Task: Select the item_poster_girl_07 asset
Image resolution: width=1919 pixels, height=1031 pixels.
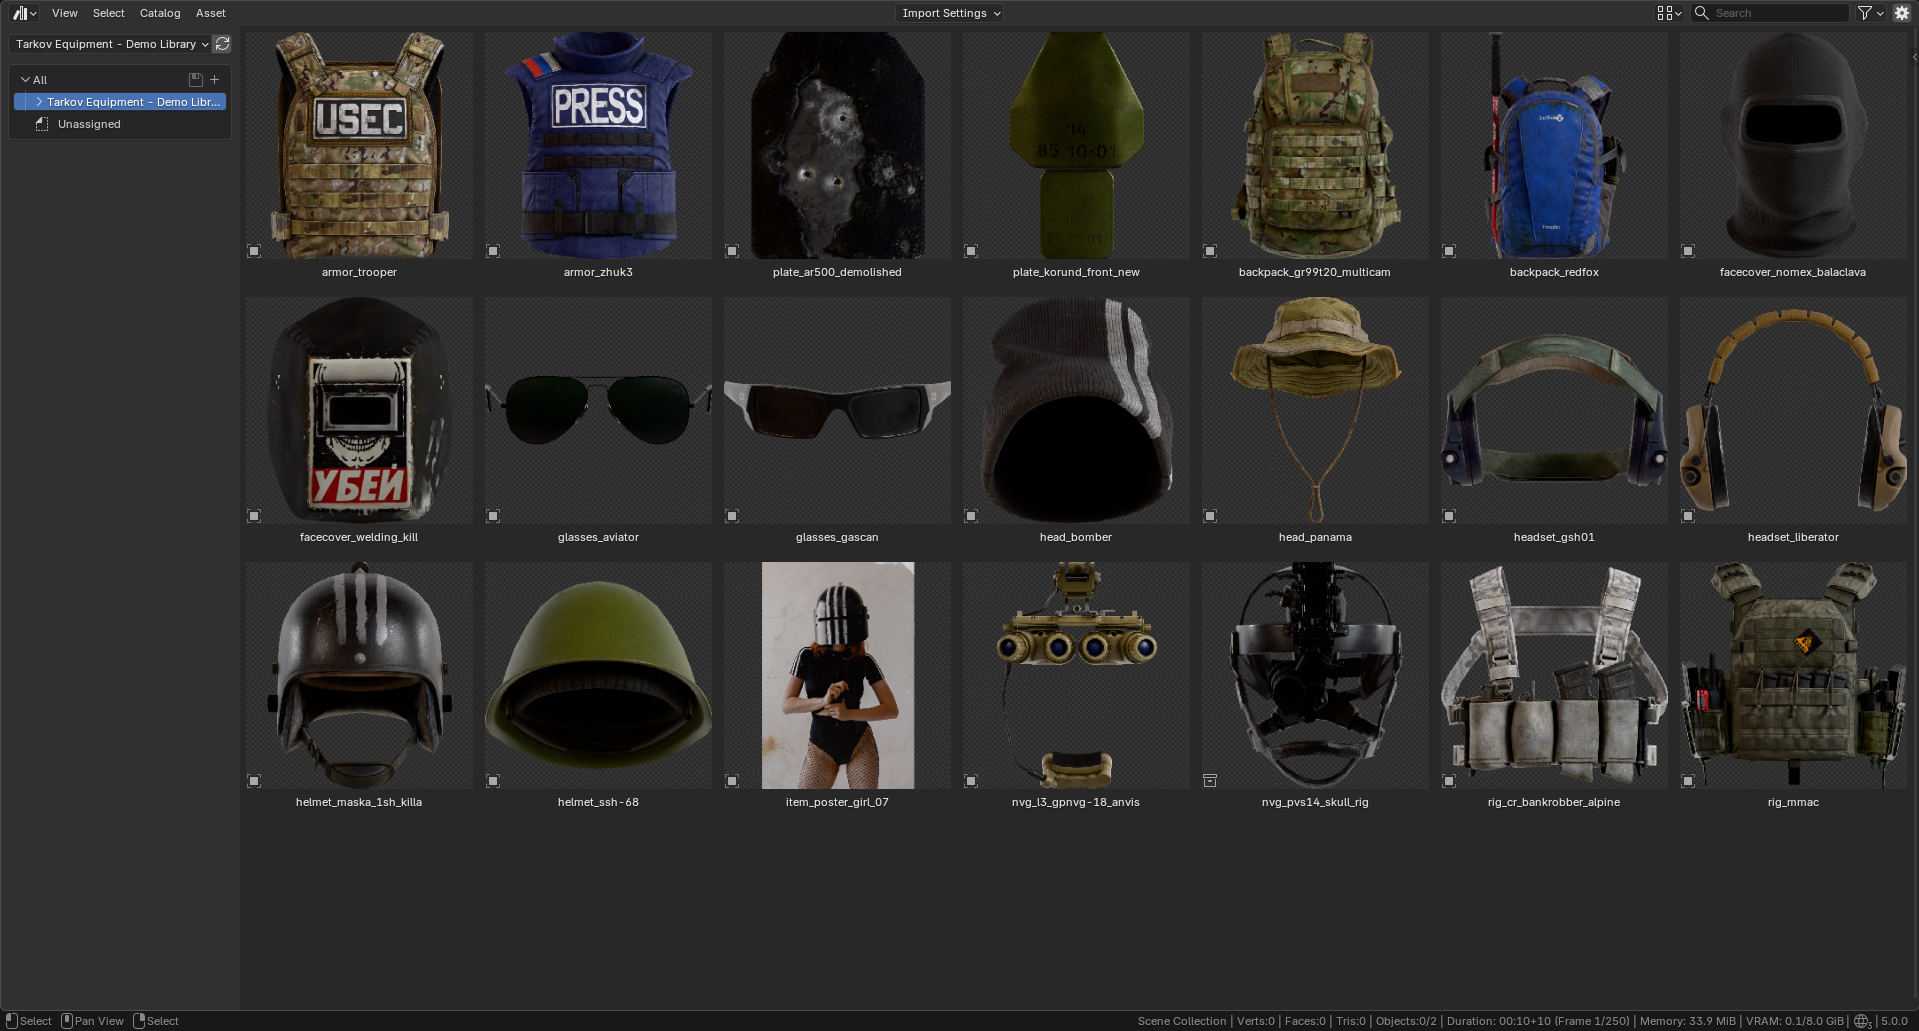Action: coord(837,676)
